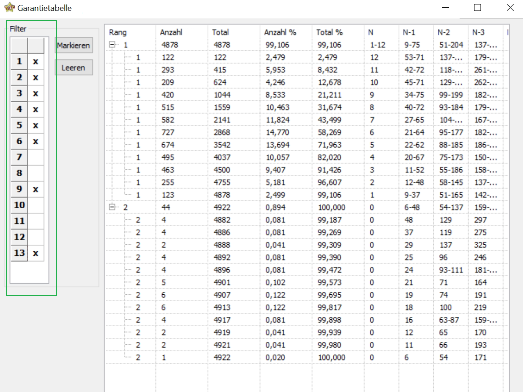
Task: Select filter row header 10
Action: coord(19,205)
